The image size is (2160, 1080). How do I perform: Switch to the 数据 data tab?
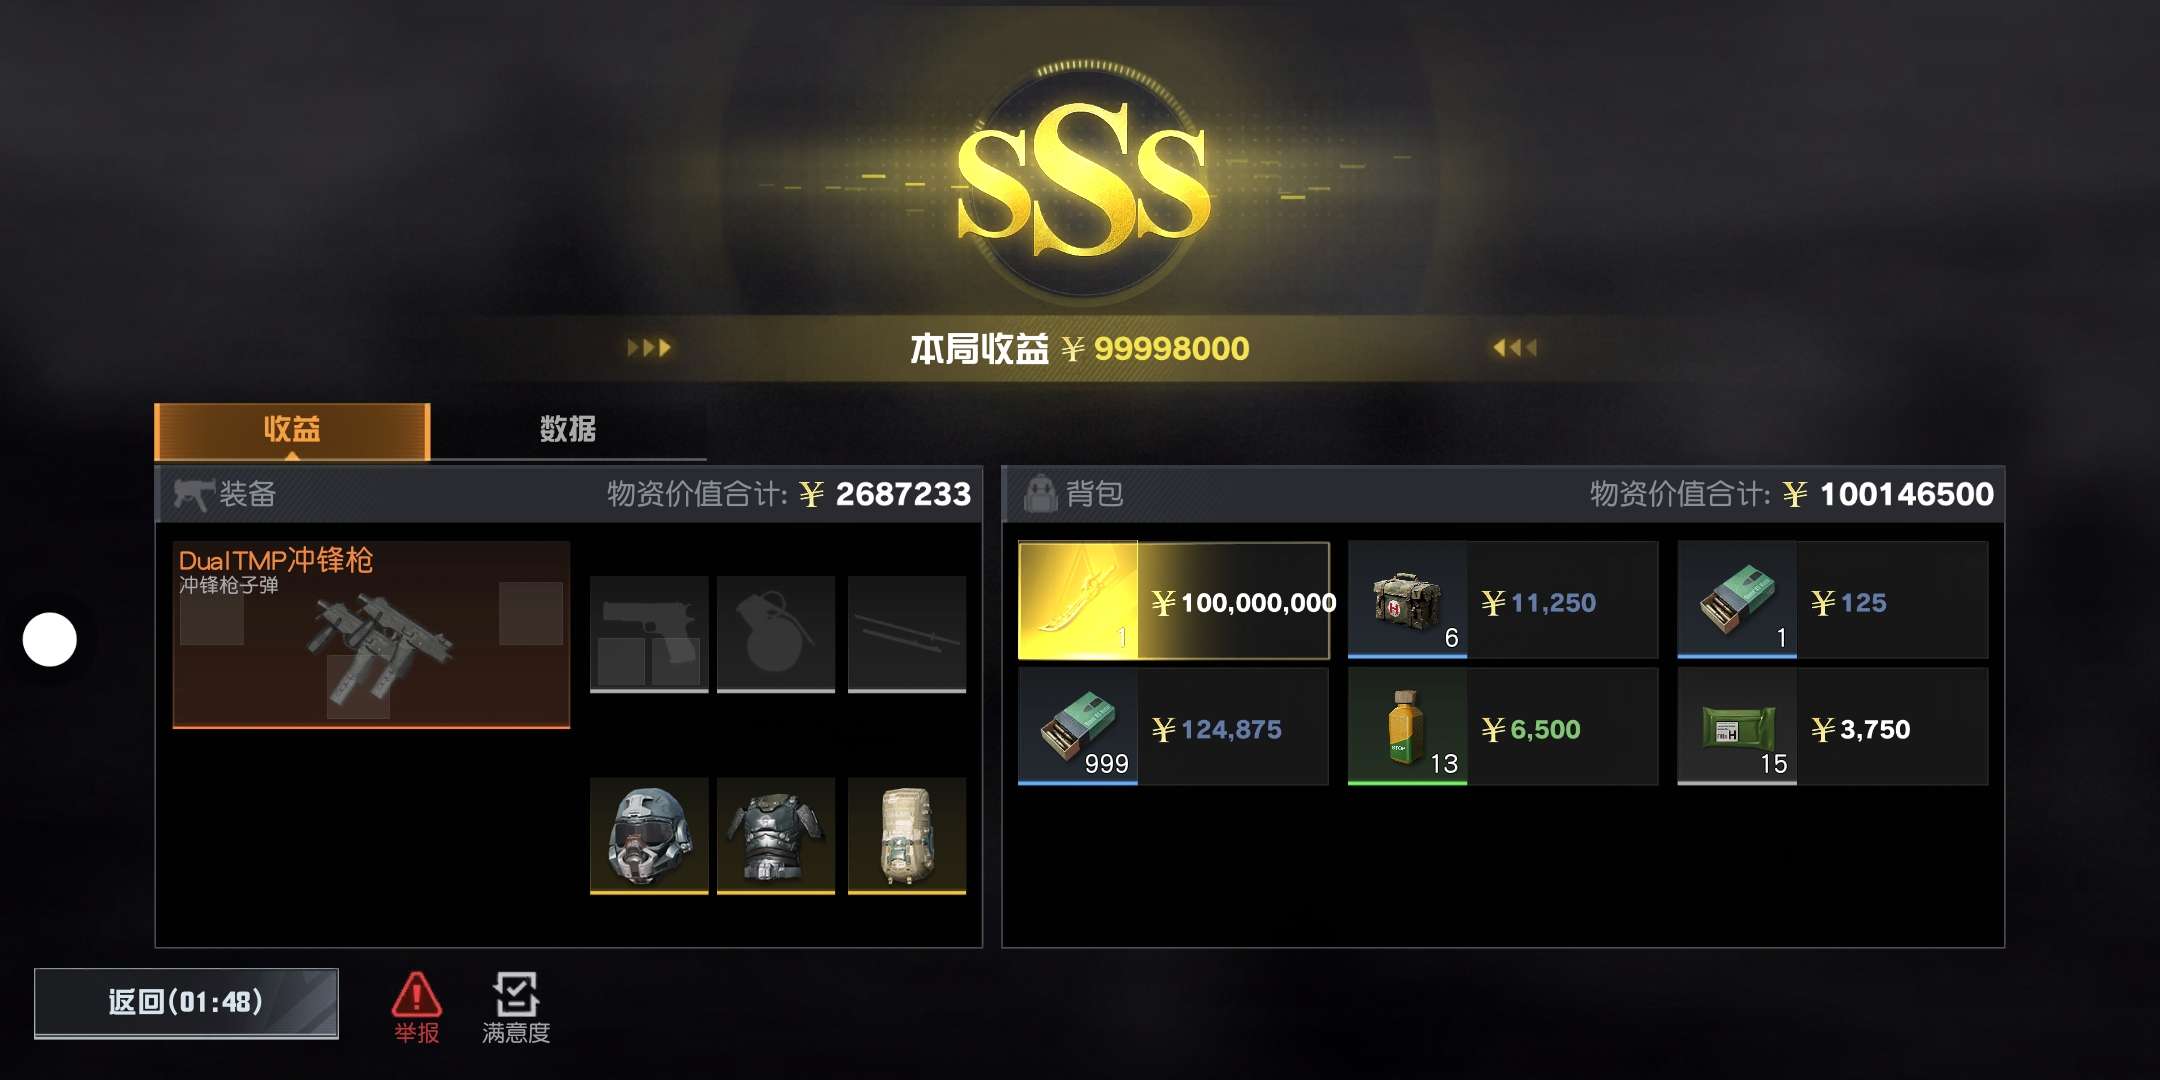[x=568, y=429]
